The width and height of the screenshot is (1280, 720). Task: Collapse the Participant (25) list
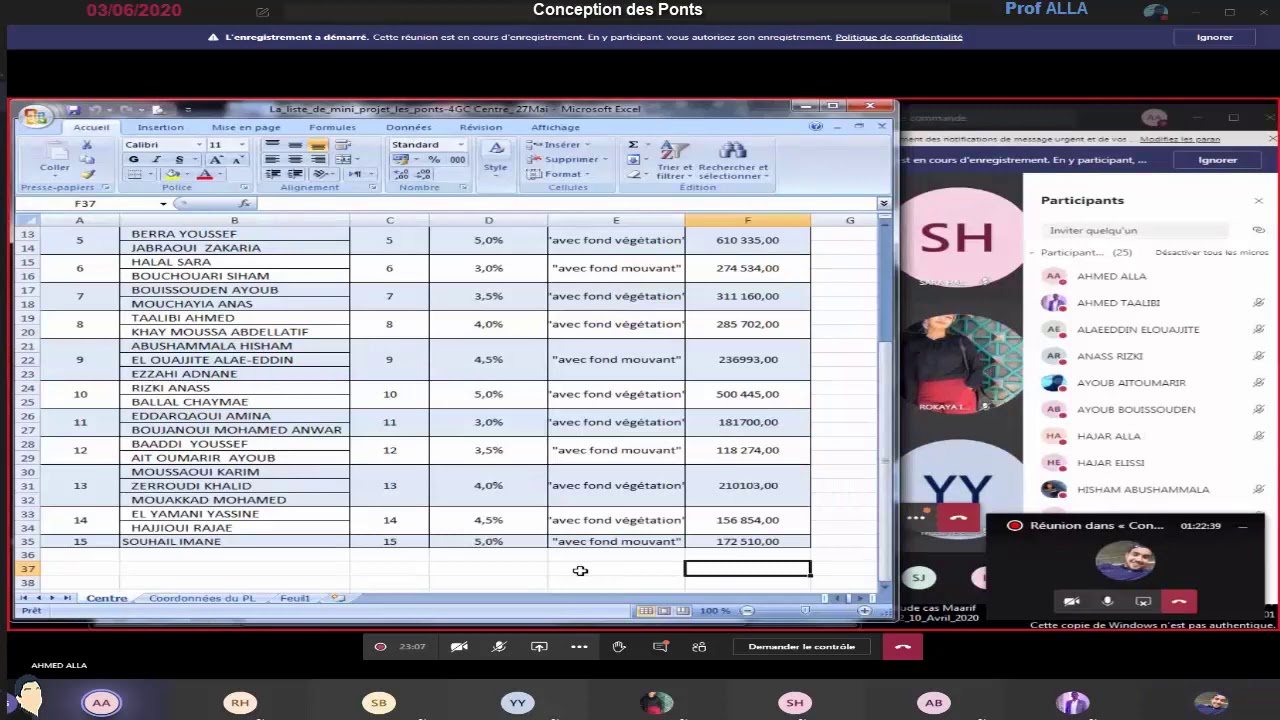pyautogui.click(x=1033, y=253)
